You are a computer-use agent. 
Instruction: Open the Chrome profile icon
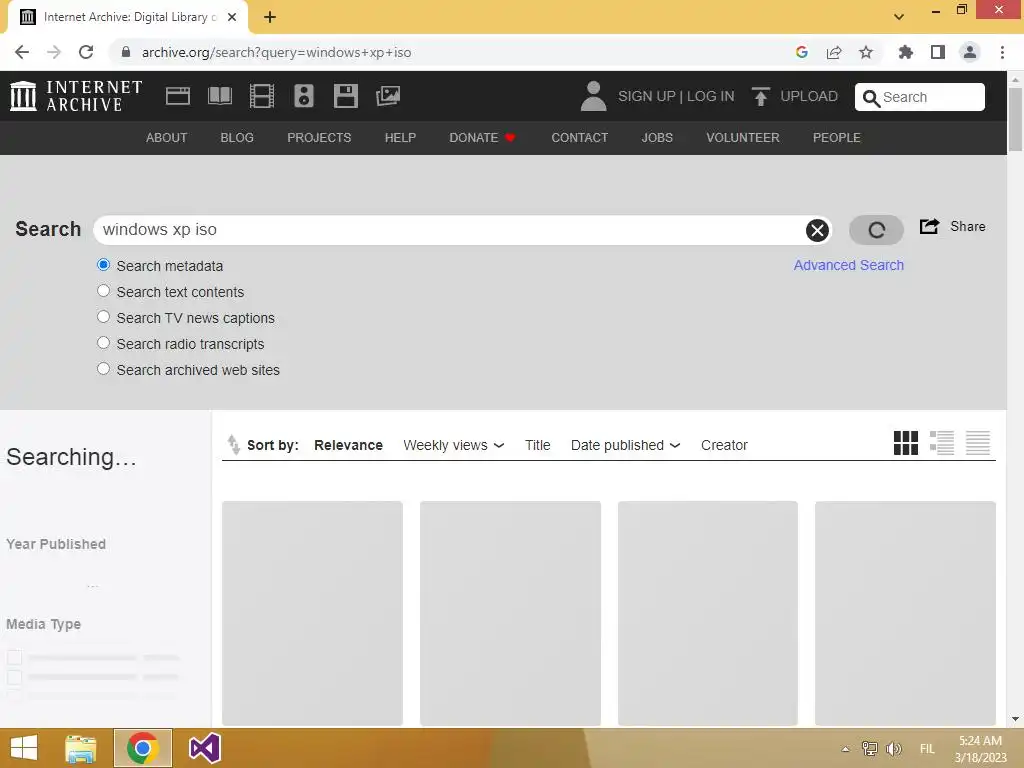tap(970, 52)
